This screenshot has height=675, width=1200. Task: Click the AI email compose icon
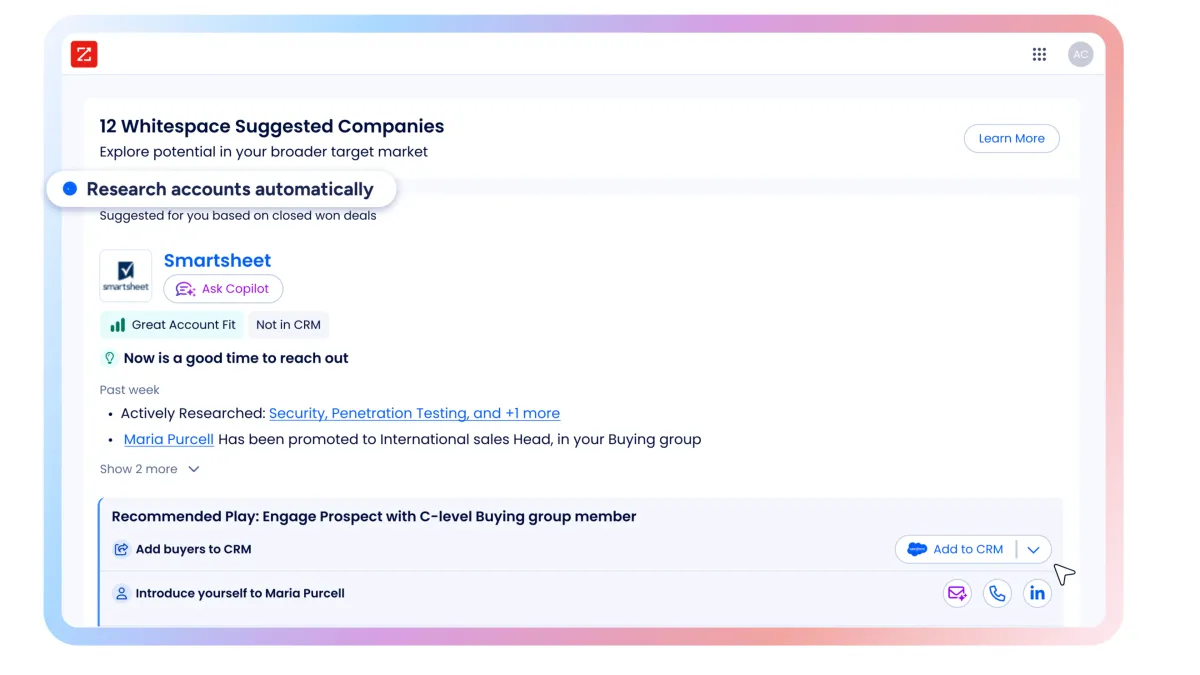tap(957, 593)
